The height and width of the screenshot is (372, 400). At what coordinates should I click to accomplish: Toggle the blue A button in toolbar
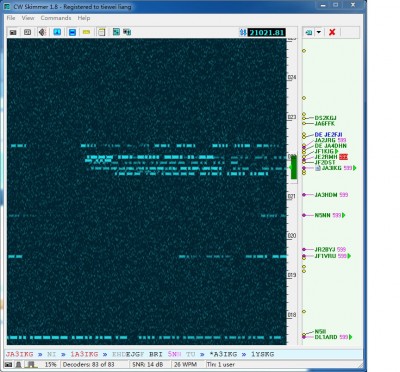pyautogui.click(x=57, y=32)
